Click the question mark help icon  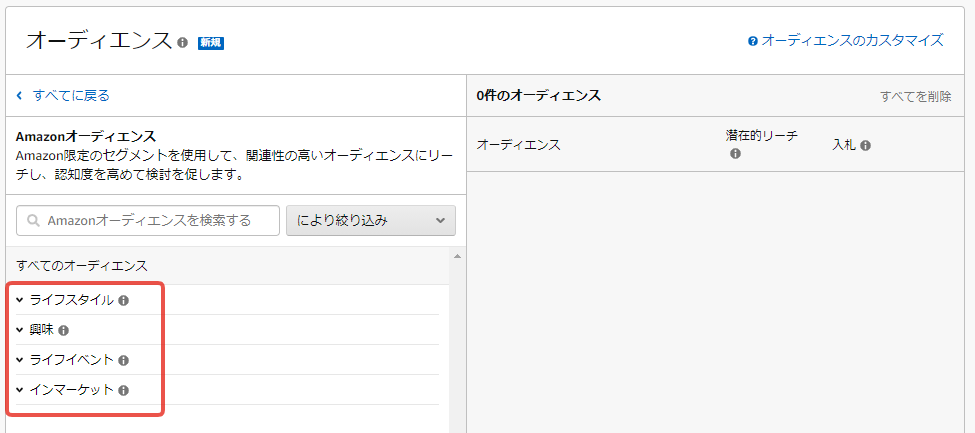point(753,41)
